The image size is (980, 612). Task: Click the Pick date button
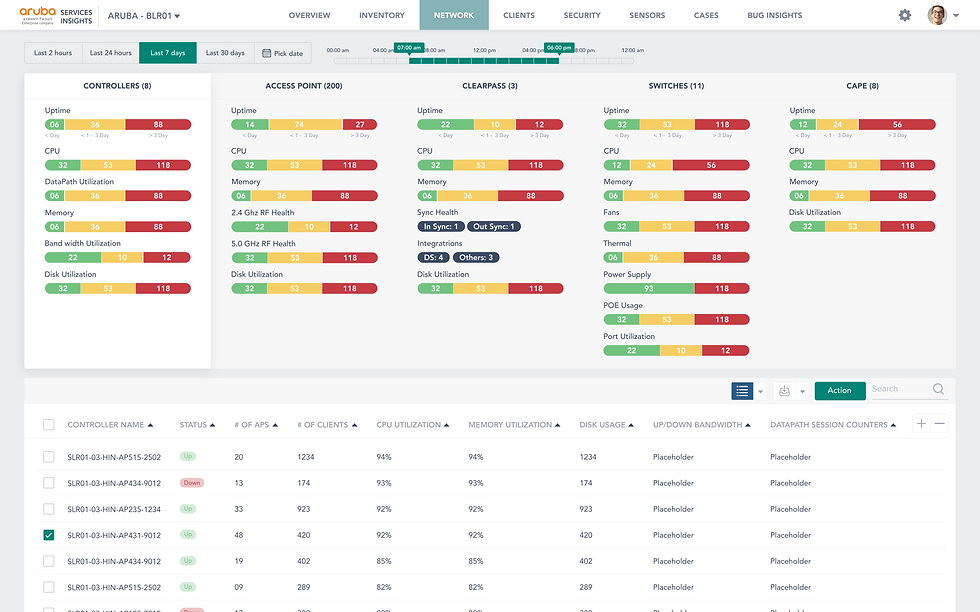[x=282, y=53]
